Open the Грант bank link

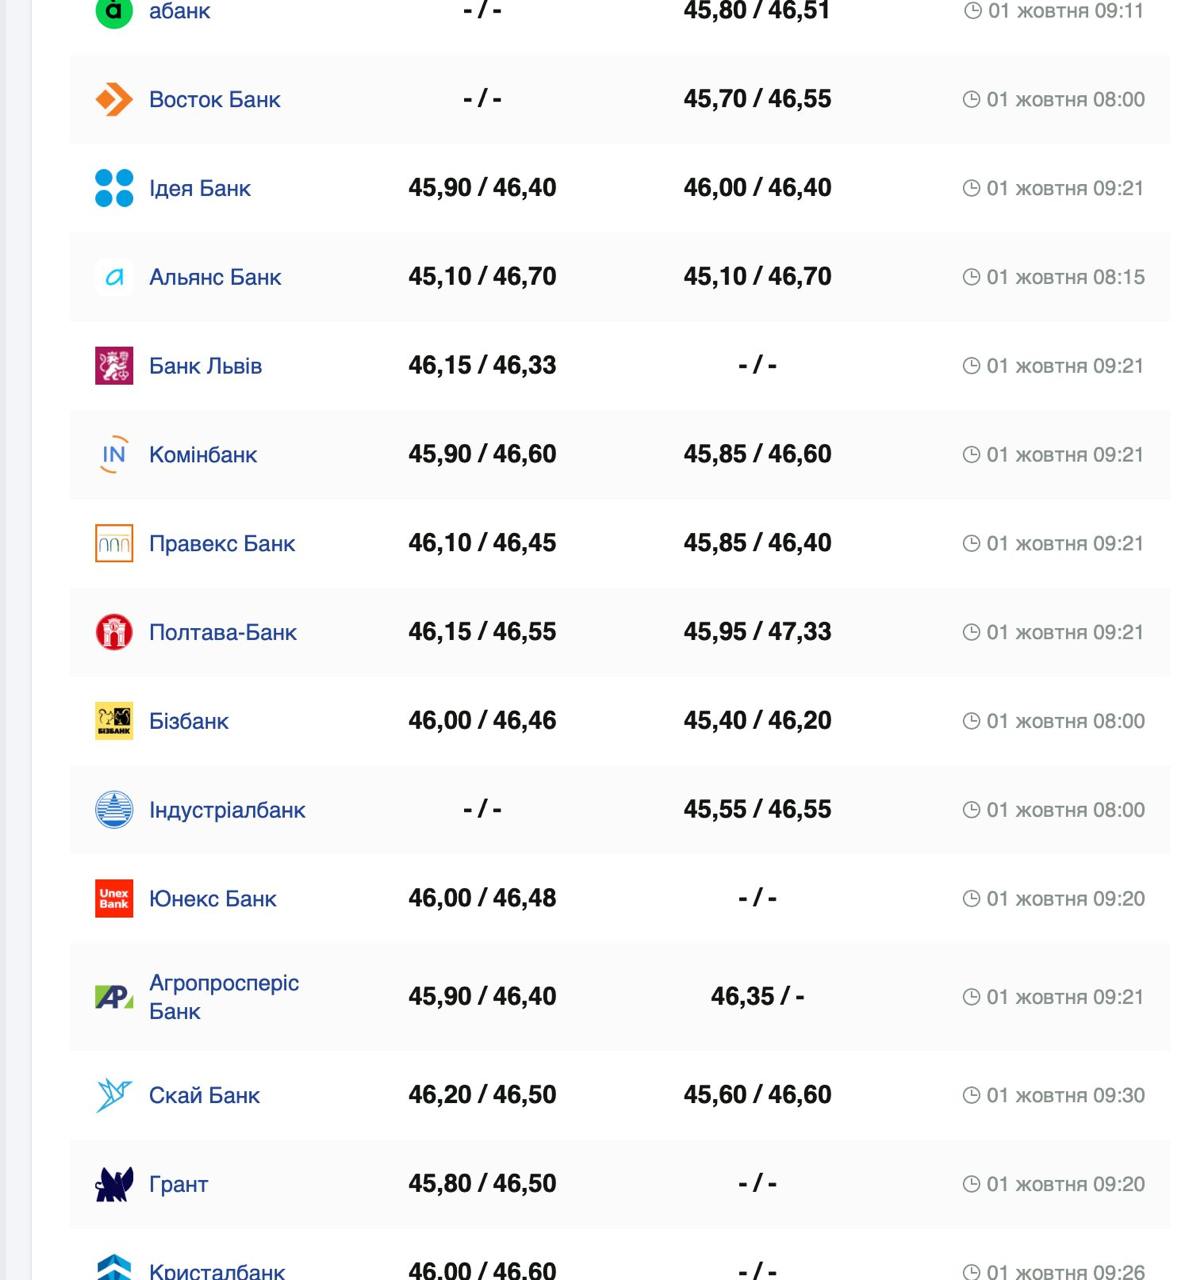178,1184
